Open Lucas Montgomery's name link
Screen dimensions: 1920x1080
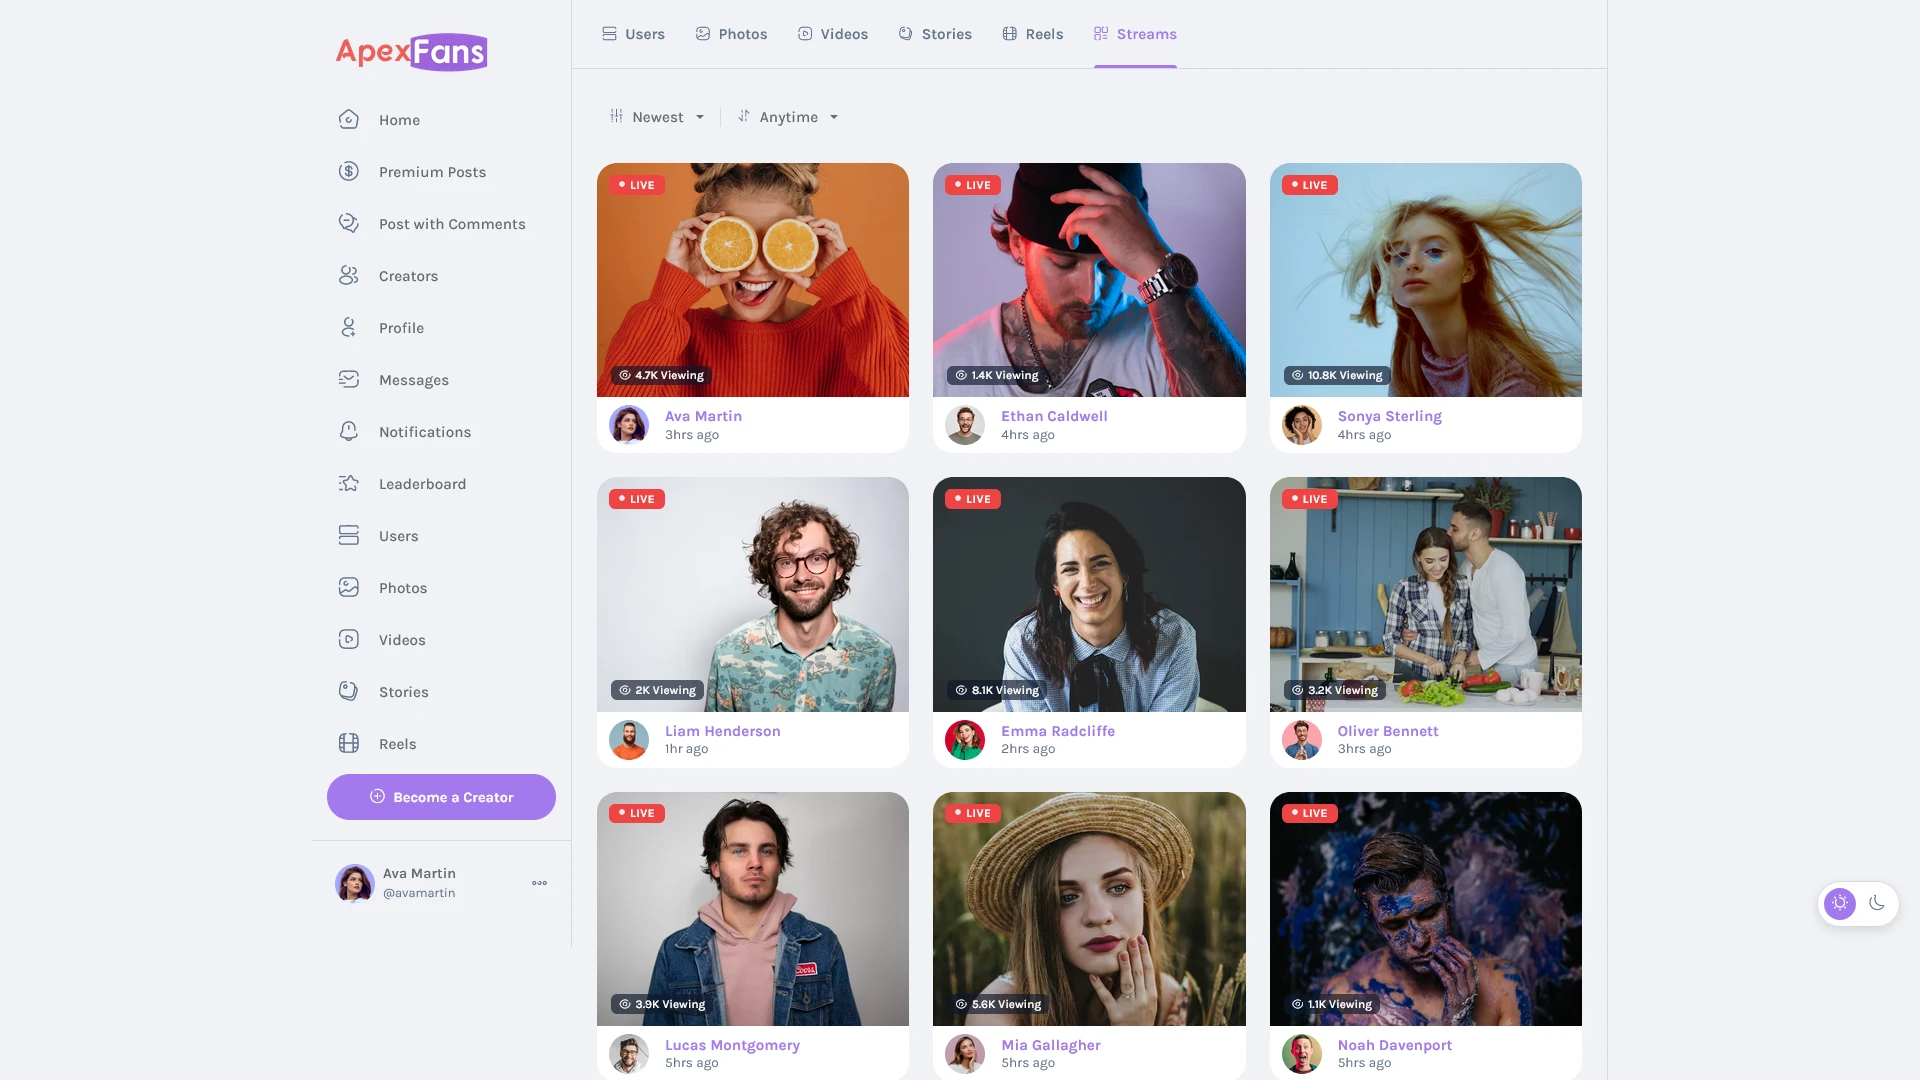click(x=732, y=1045)
